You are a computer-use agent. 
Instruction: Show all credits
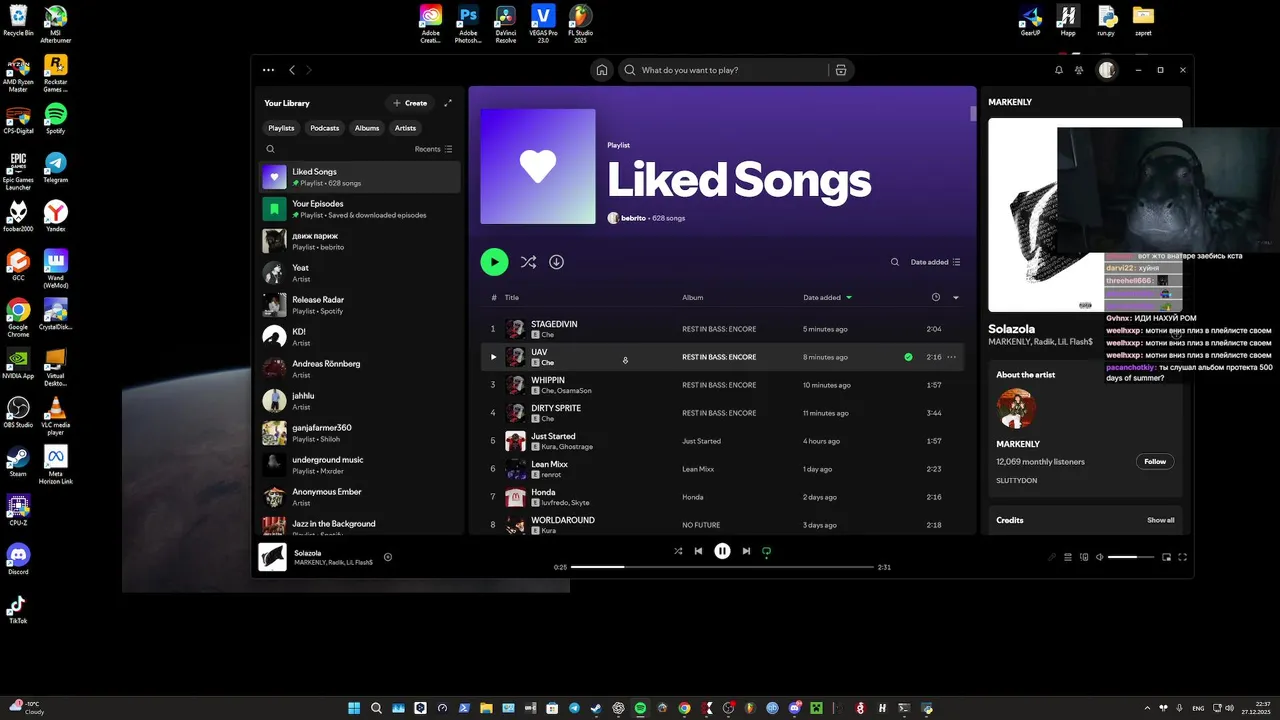1161,520
